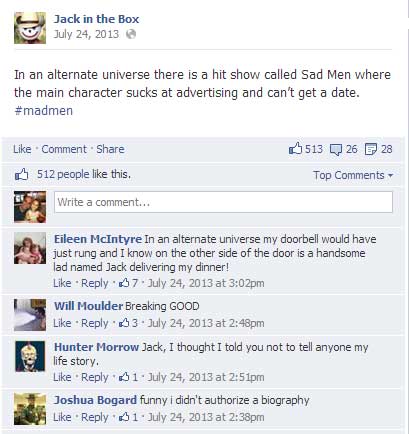The height and width of the screenshot is (434, 409).
Task: Open the timestamp on Joshua Bogard's comment
Action: pos(206,417)
